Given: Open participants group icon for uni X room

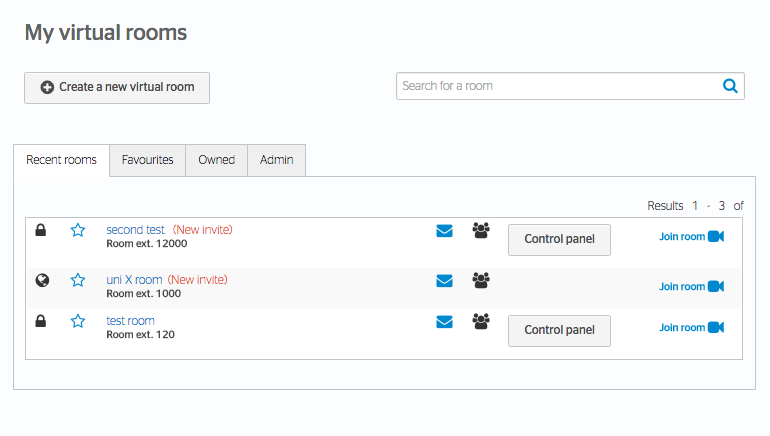Looking at the screenshot, I should pyautogui.click(x=481, y=280).
